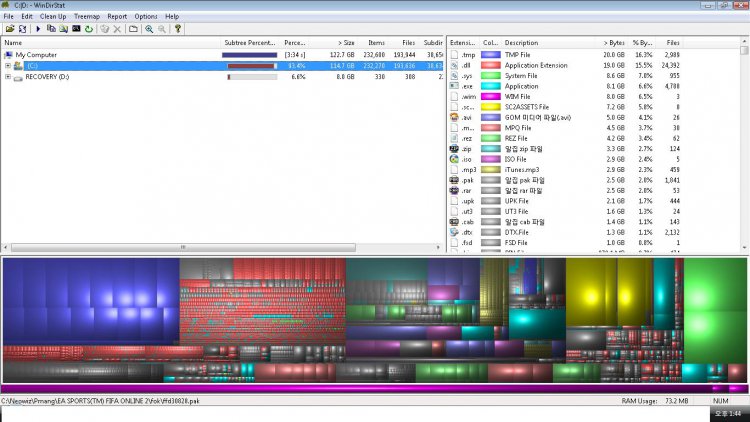
Task: Click the directory list horizontal scrollbar
Action: click(x=183, y=247)
